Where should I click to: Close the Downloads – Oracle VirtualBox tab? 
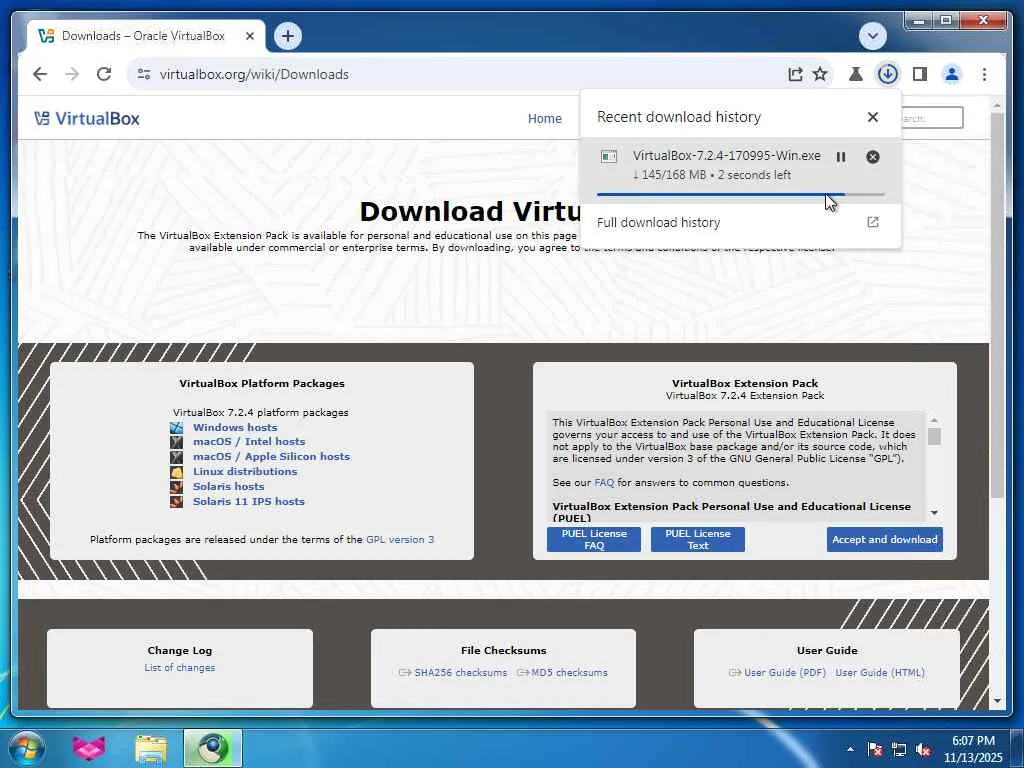pyautogui.click(x=249, y=36)
